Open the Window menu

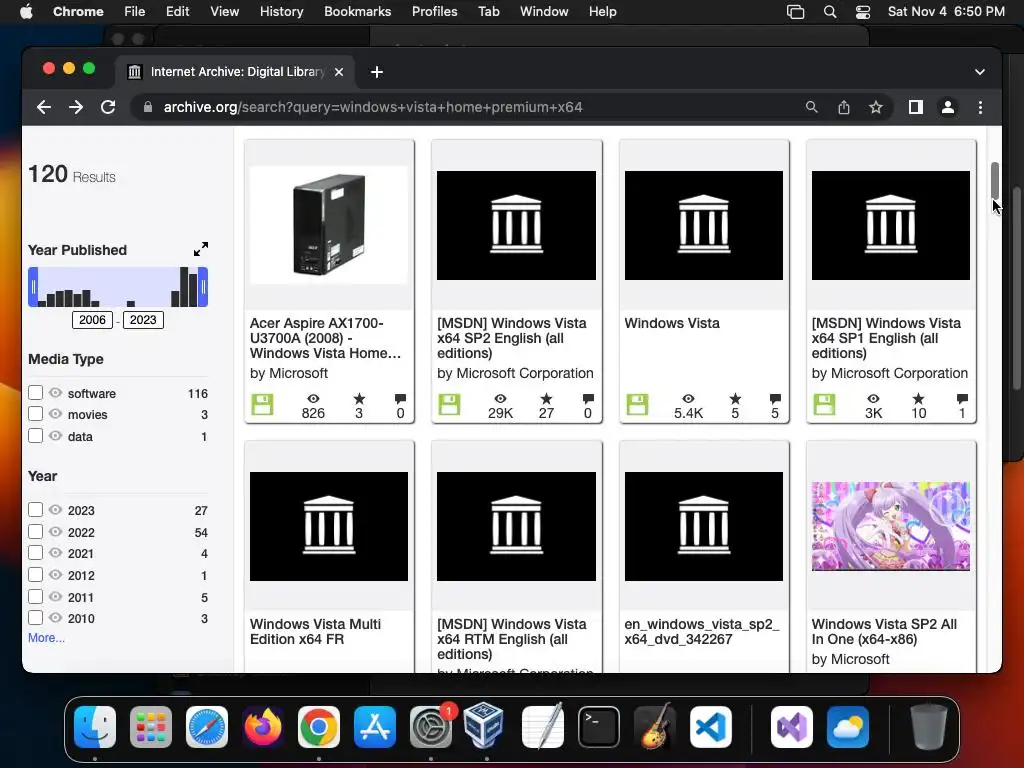[x=544, y=12]
